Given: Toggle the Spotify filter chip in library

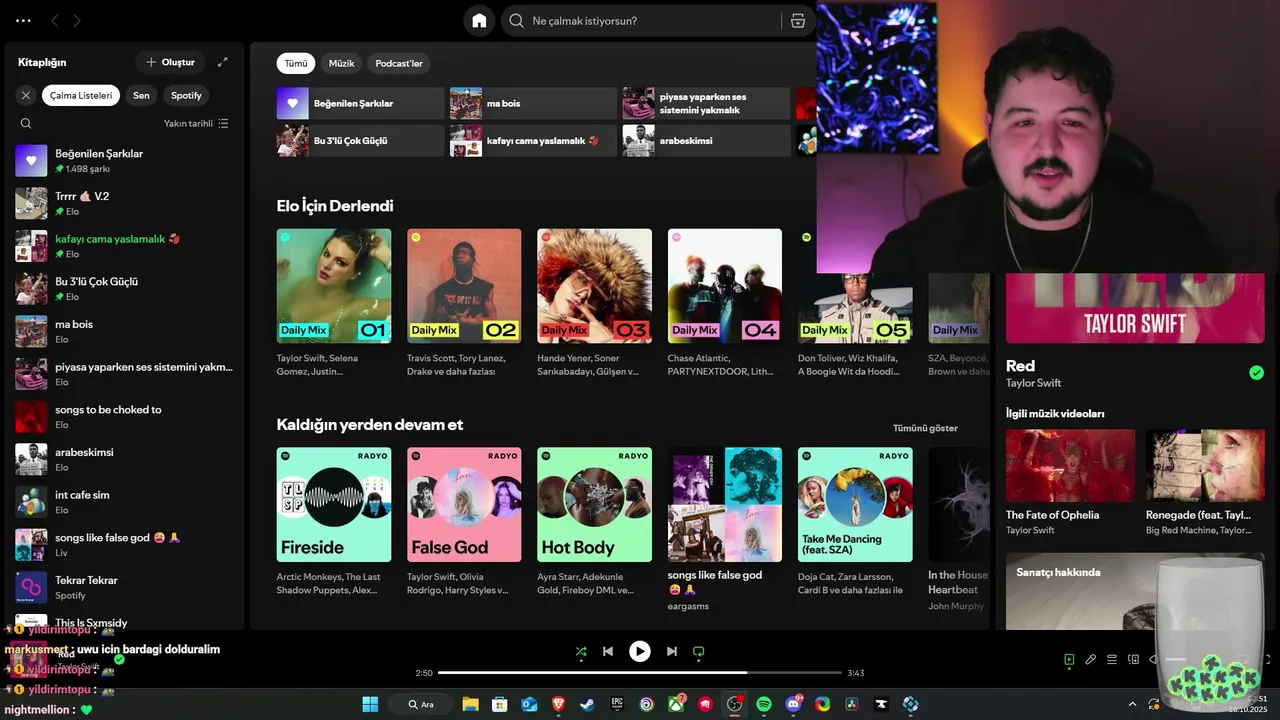Looking at the screenshot, I should pos(186,95).
